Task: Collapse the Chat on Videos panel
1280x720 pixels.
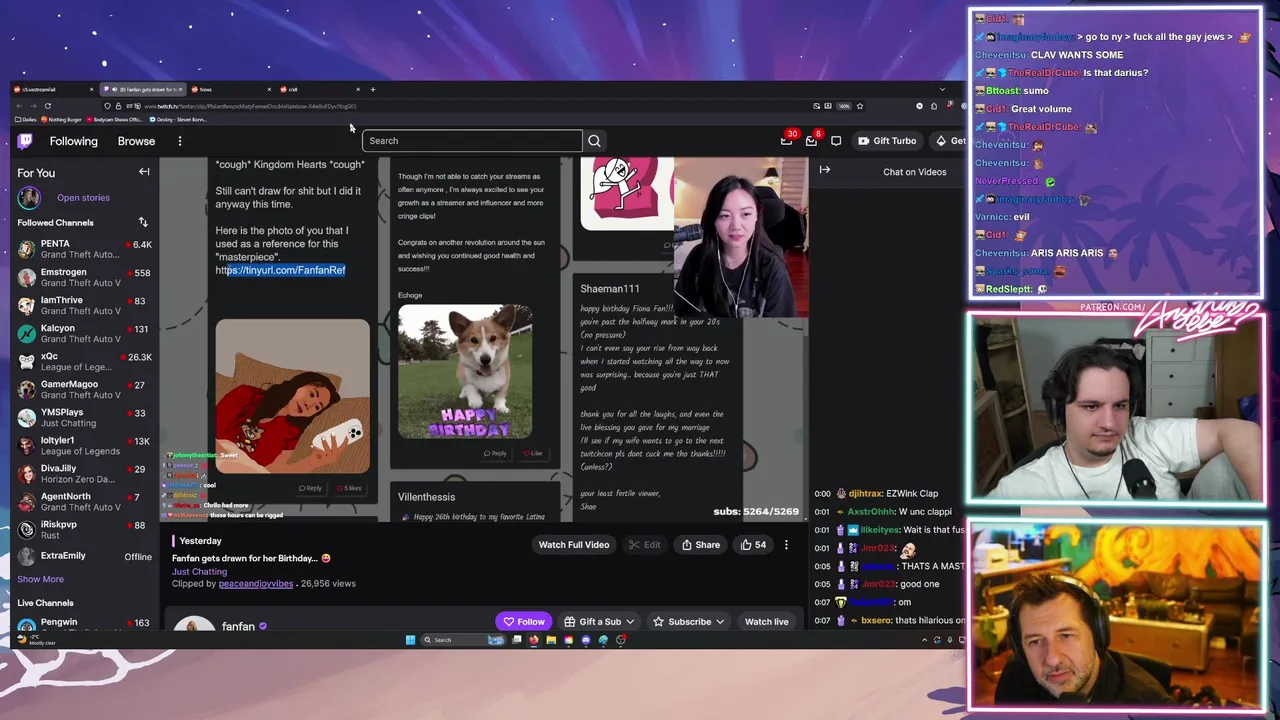Action: click(x=825, y=170)
